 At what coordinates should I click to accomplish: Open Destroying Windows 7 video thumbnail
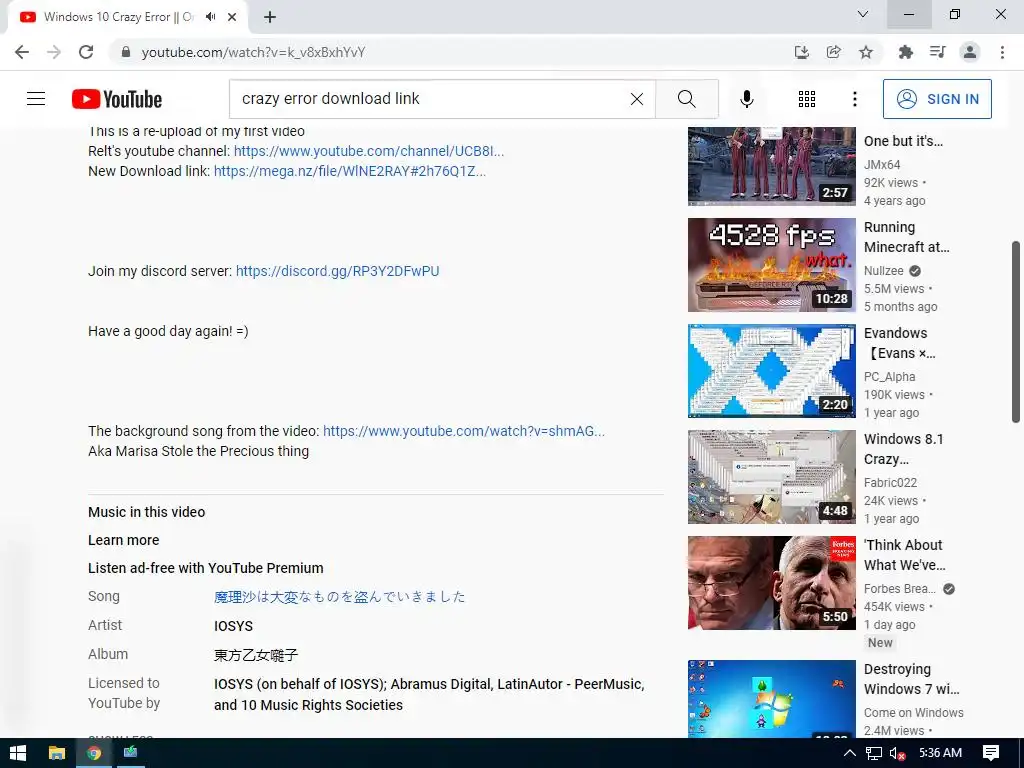(771, 699)
